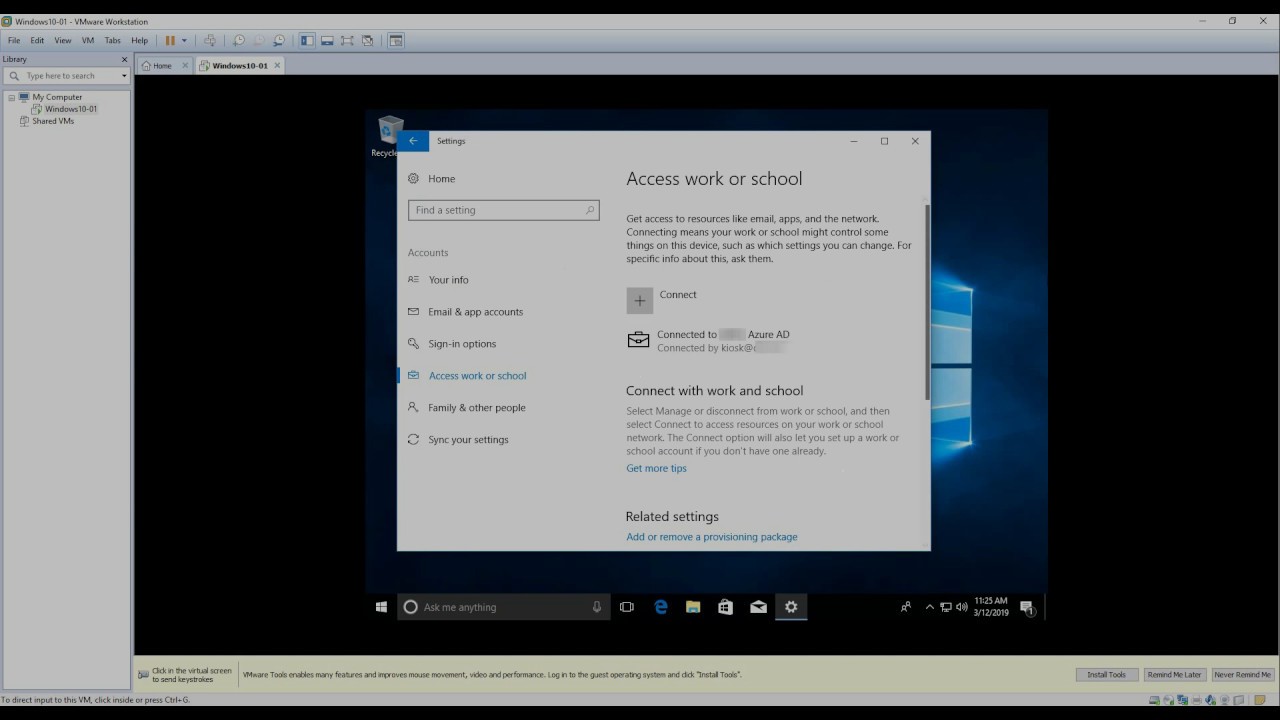Open the Action Center notification icon

[1027, 607]
